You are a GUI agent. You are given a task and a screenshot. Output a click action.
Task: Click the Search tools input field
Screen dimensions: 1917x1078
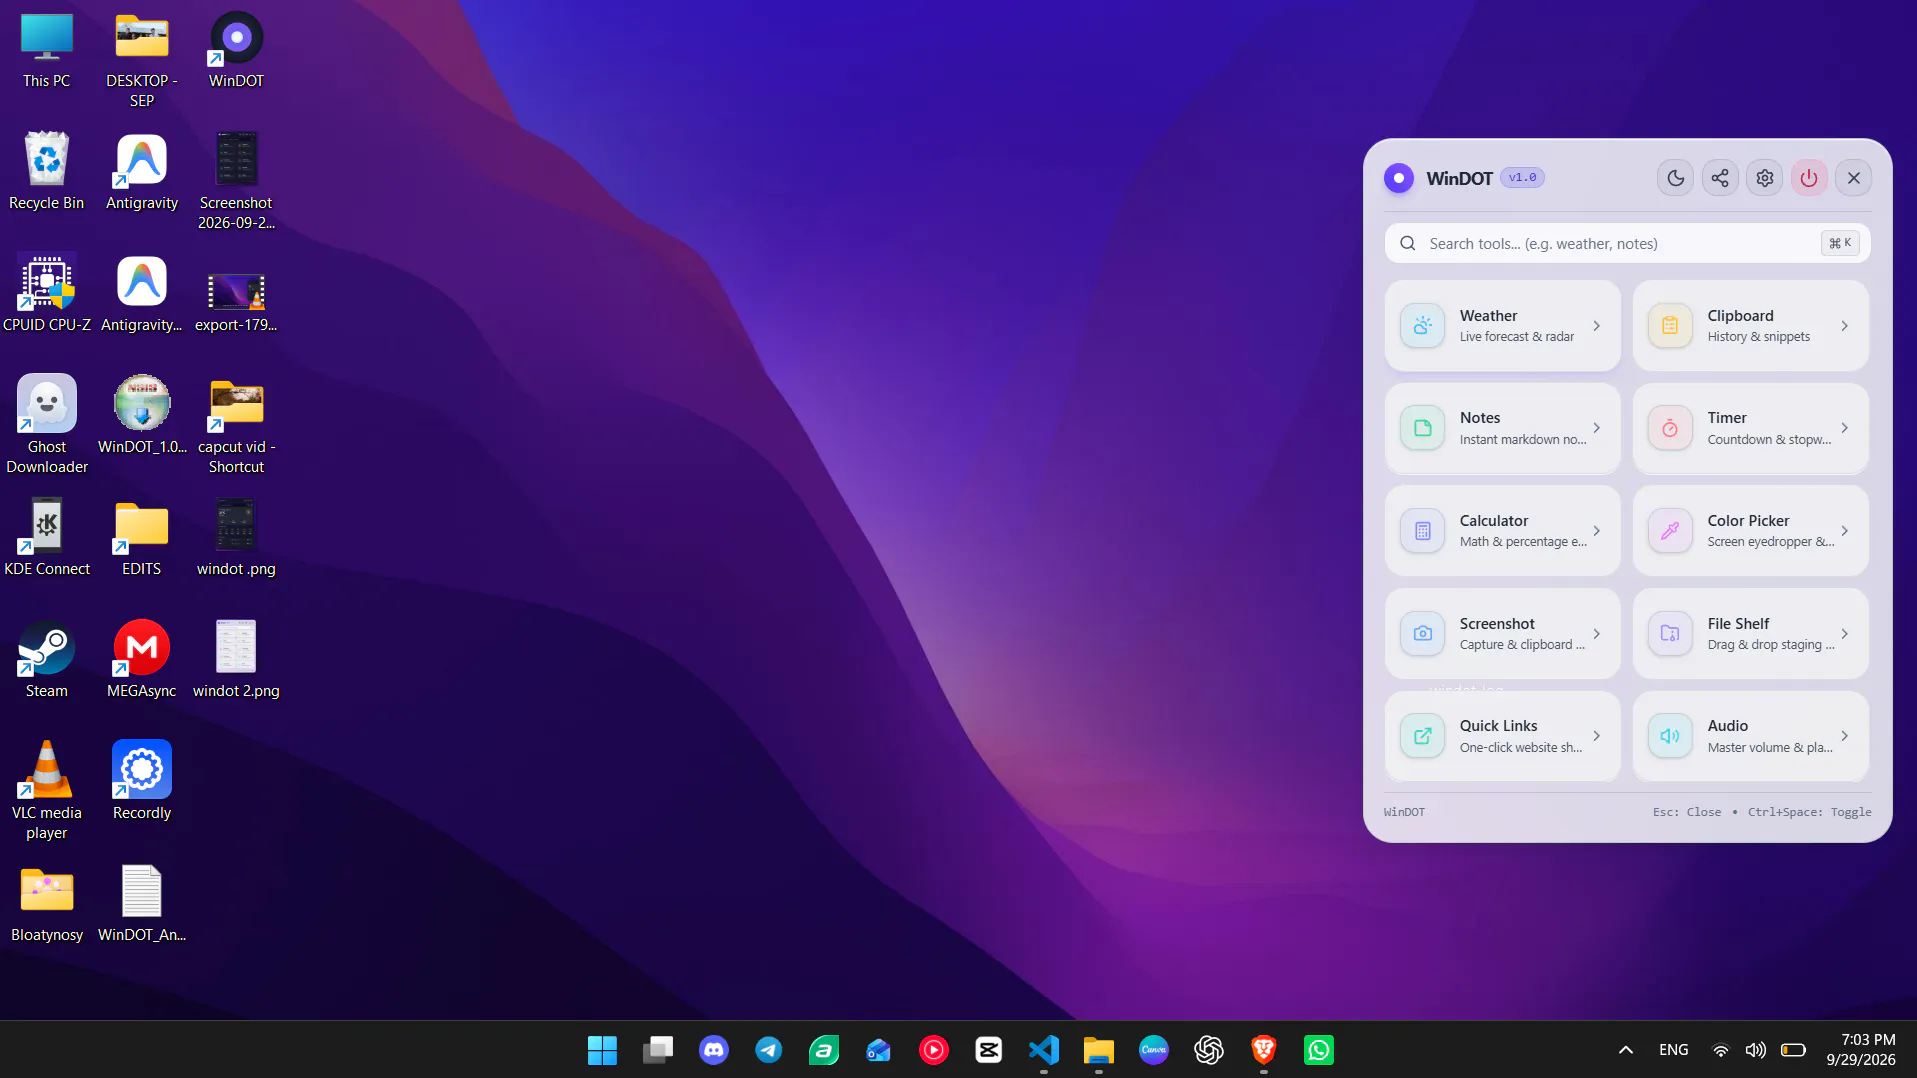(1627, 243)
